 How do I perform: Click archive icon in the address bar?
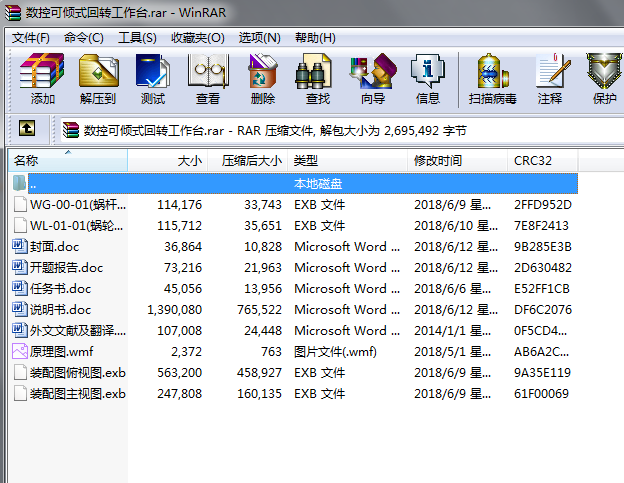(71, 130)
